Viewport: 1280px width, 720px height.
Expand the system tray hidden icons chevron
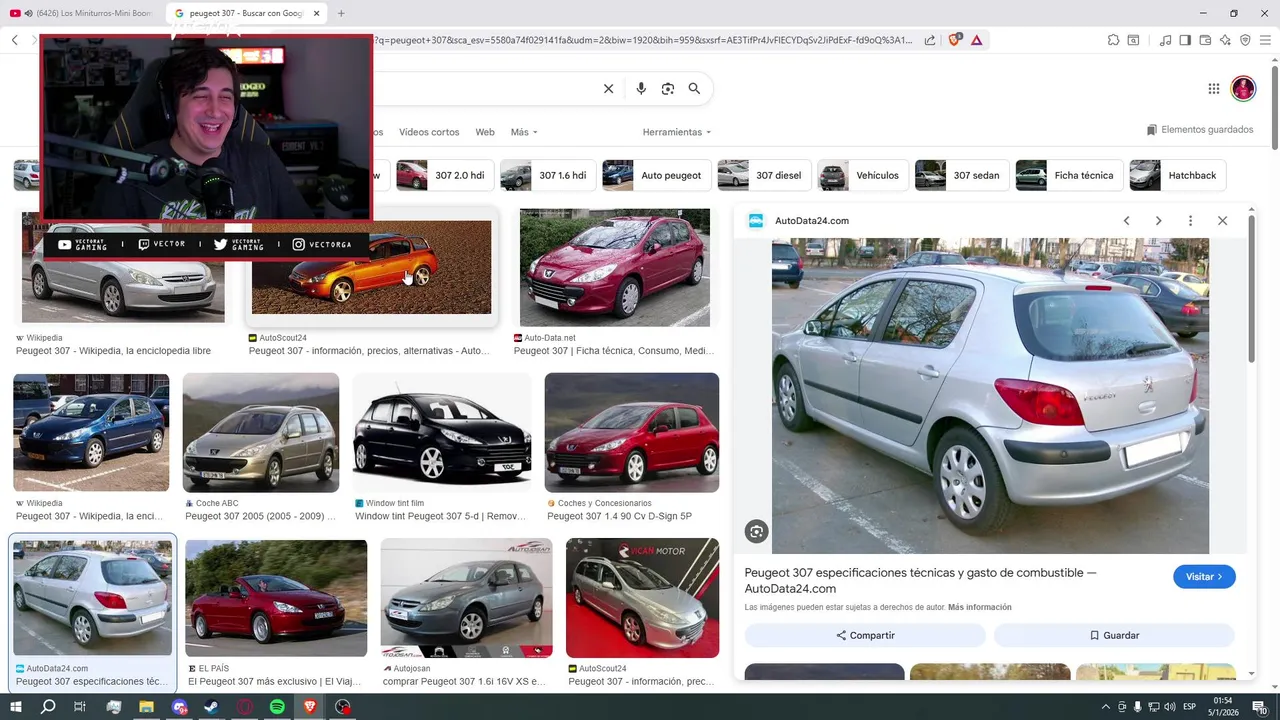coord(1106,707)
